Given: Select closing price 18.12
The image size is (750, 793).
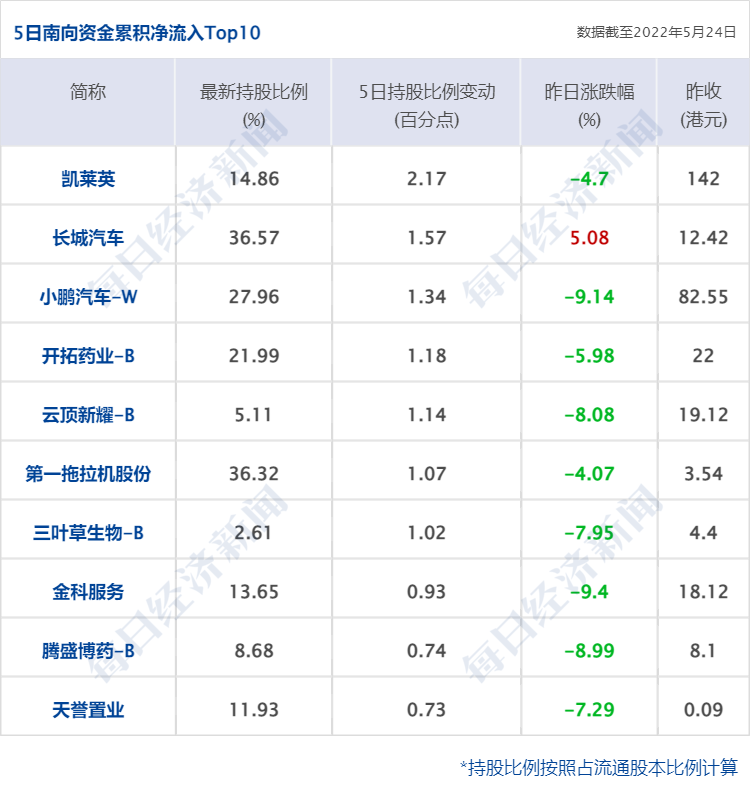Looking at the screenshot, I should (703, 592).
